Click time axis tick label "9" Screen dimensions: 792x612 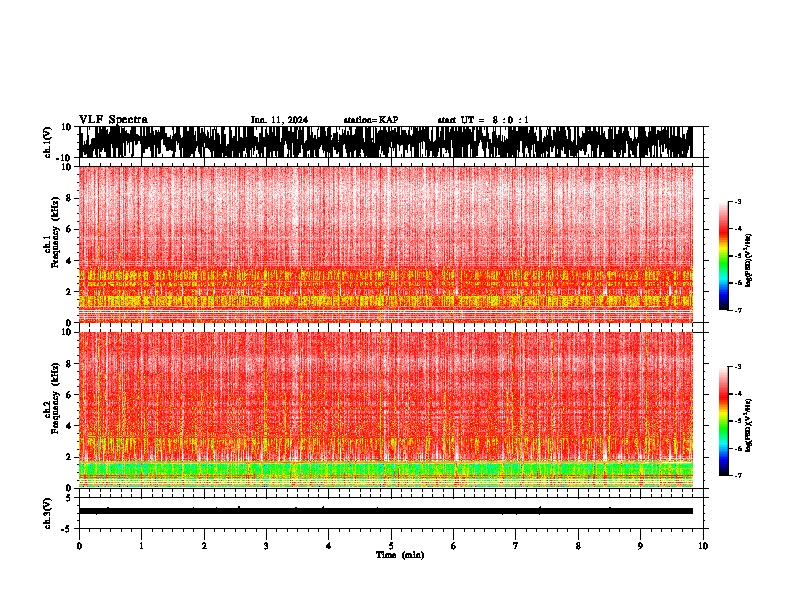640,546
